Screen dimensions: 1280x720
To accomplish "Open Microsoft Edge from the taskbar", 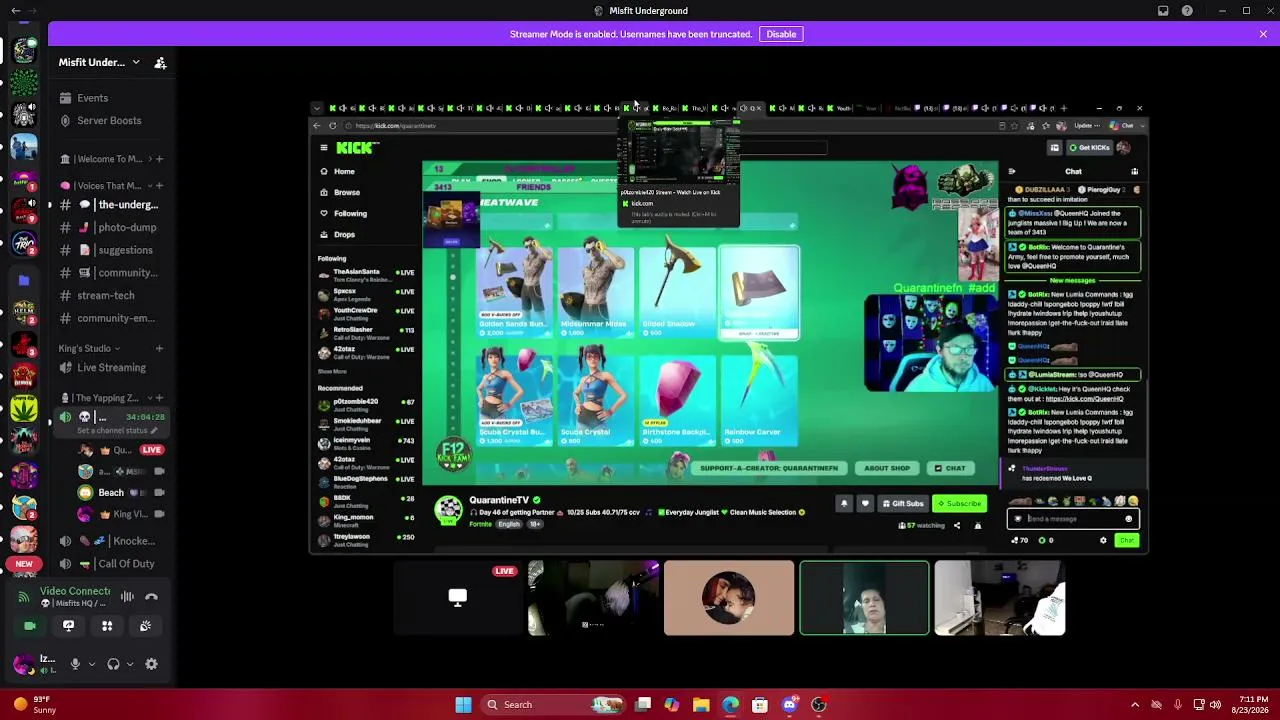I will click(x=730, y=705).
